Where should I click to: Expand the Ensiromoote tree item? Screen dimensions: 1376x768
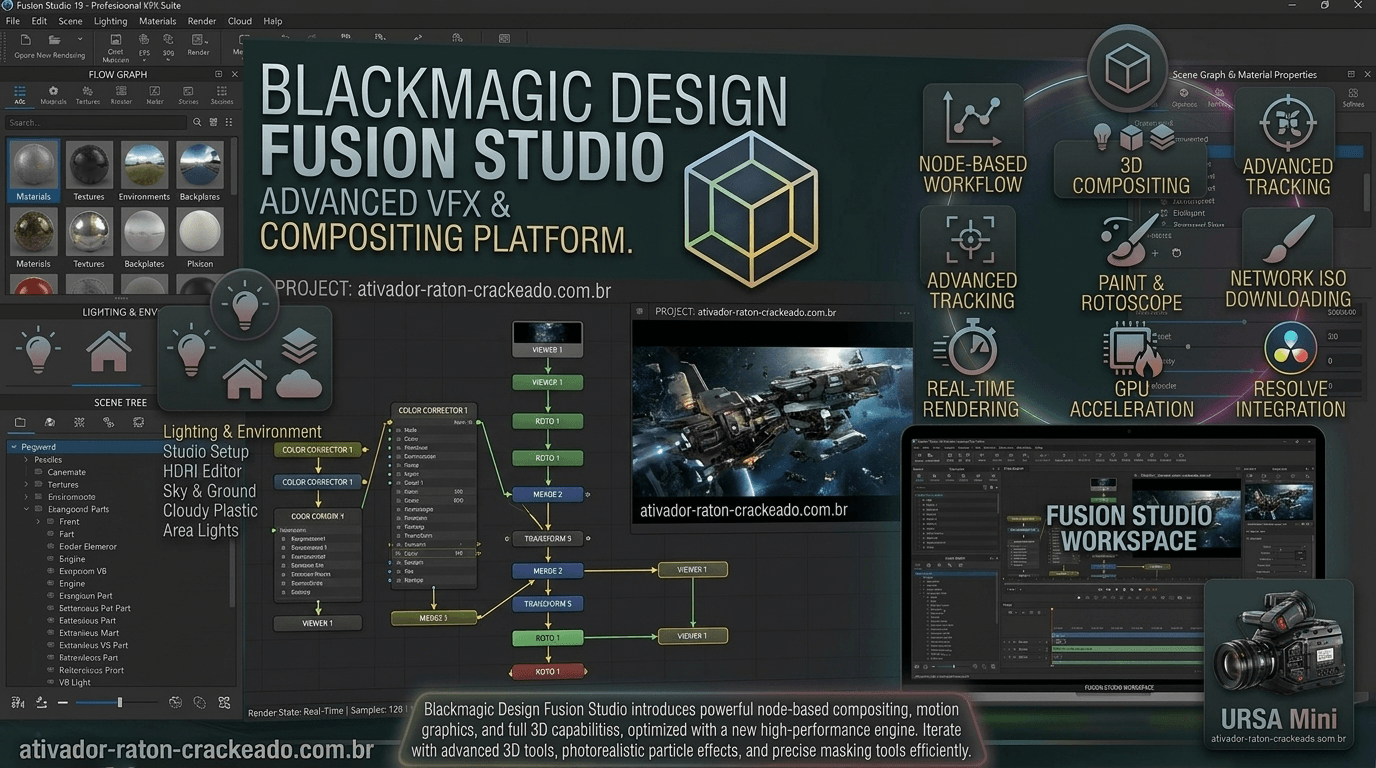26,497
